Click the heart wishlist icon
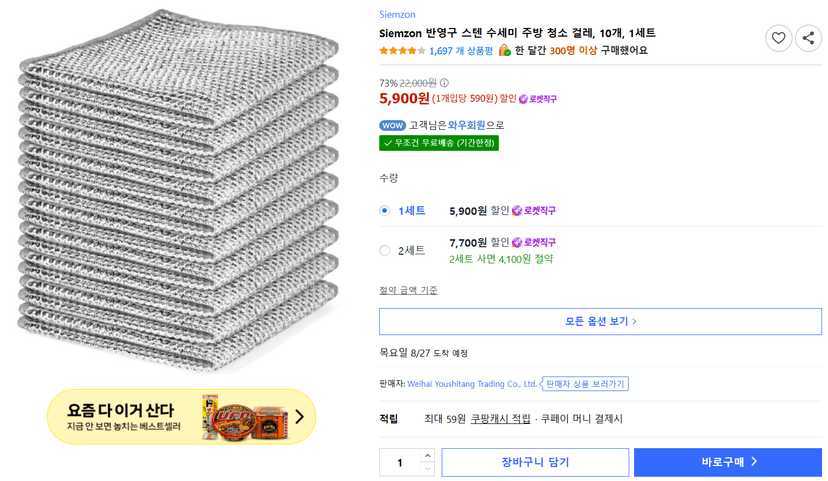The image size is (828, 481). coord(778,38)
